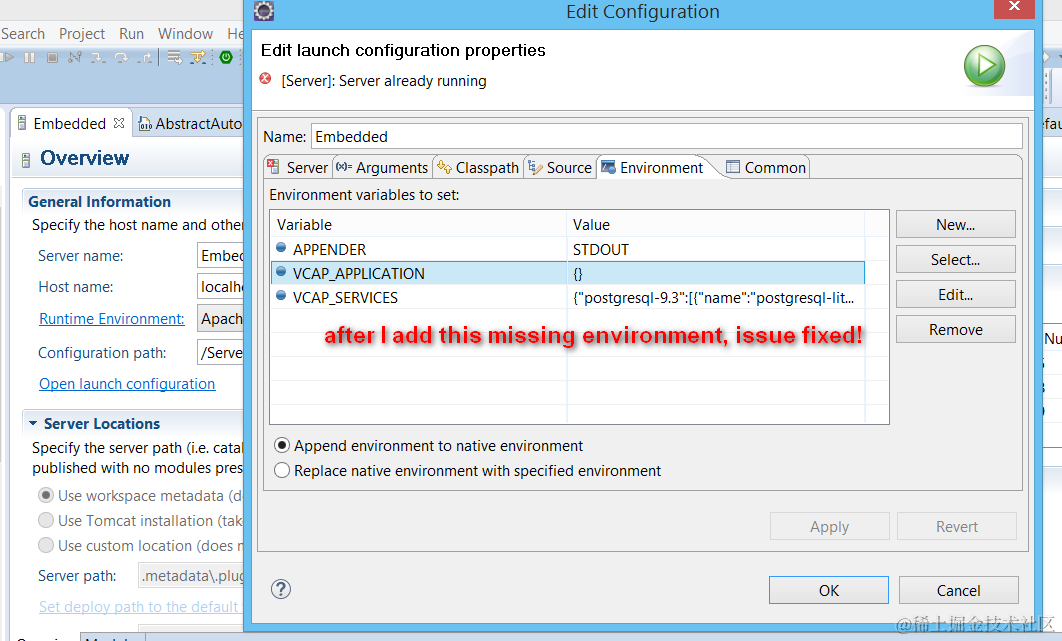Select Use workspace metadata radio option
1062x641 pixels.
click(45, 495)
